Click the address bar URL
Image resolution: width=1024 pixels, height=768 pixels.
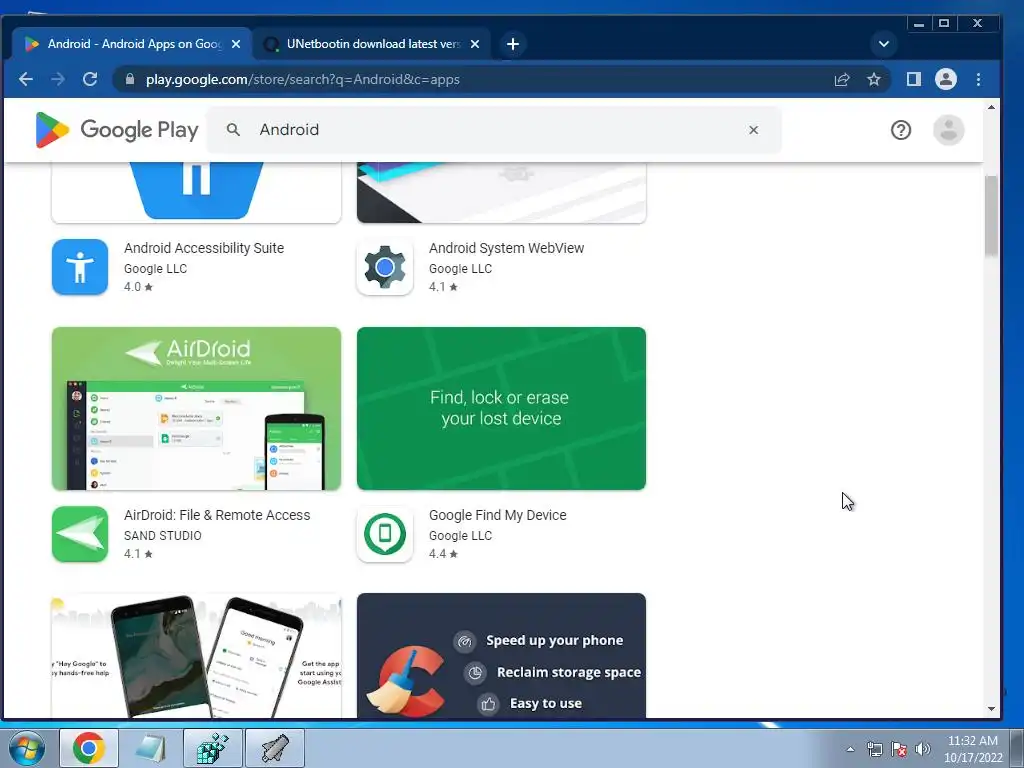(303, 80)
